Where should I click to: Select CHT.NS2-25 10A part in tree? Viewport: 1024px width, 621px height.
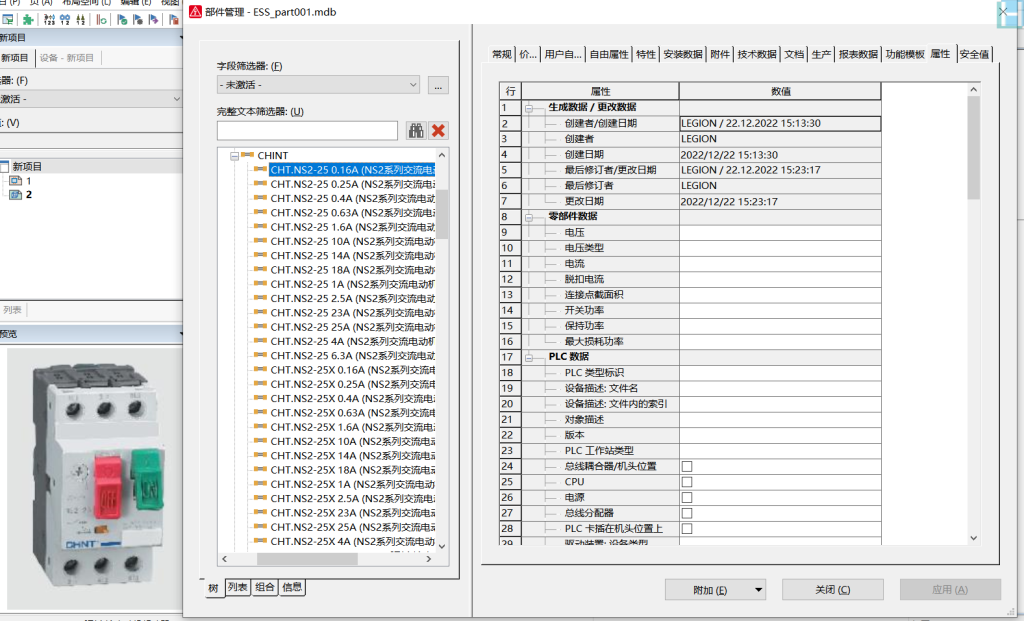(x=352, y=241)
